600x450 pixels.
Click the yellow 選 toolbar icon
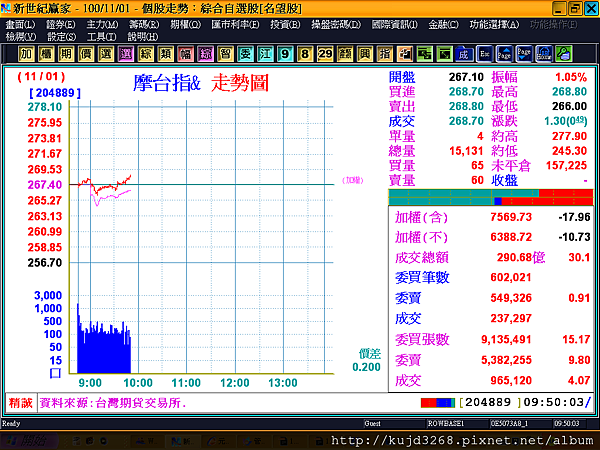pos(106,54)
